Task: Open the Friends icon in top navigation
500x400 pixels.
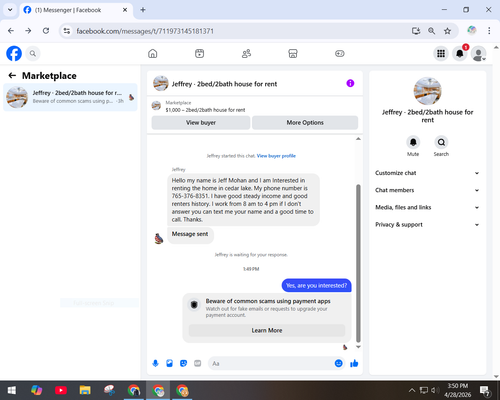Action: [246, 53]
